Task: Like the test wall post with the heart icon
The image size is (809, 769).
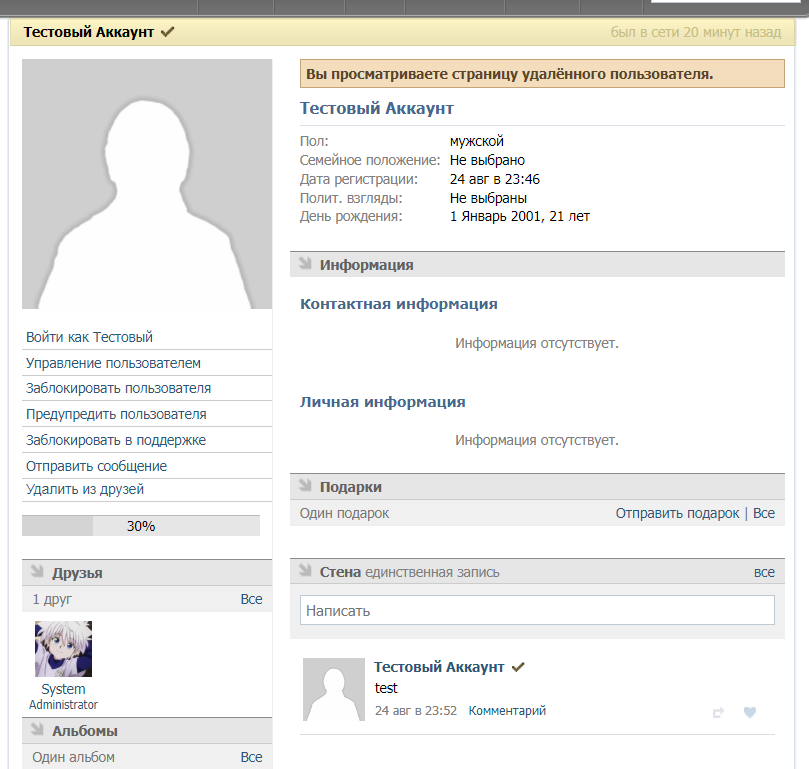Action: pyautogui.click(x=750, y=712)
